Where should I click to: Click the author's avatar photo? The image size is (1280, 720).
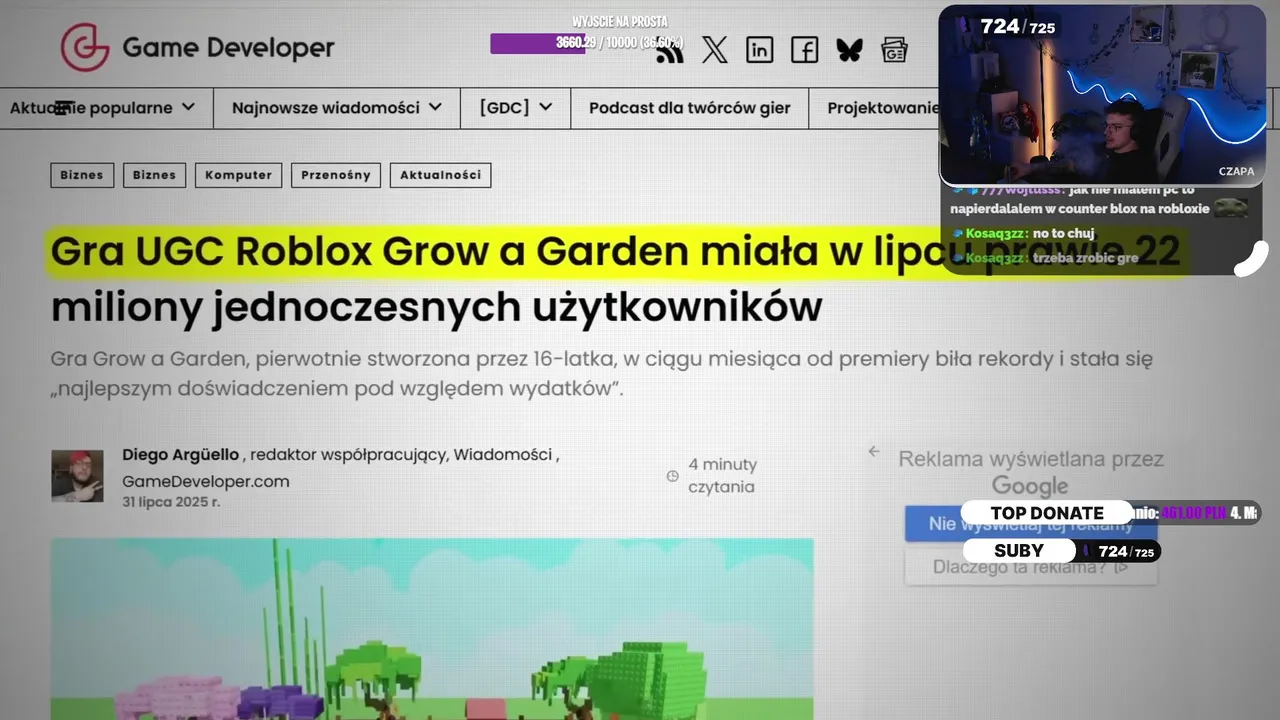pyautogui.click(x=78, y=476)
